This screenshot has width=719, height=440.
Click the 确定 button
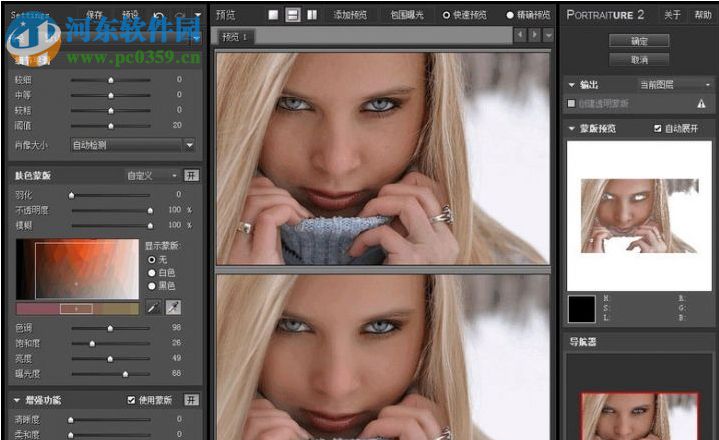639,41
